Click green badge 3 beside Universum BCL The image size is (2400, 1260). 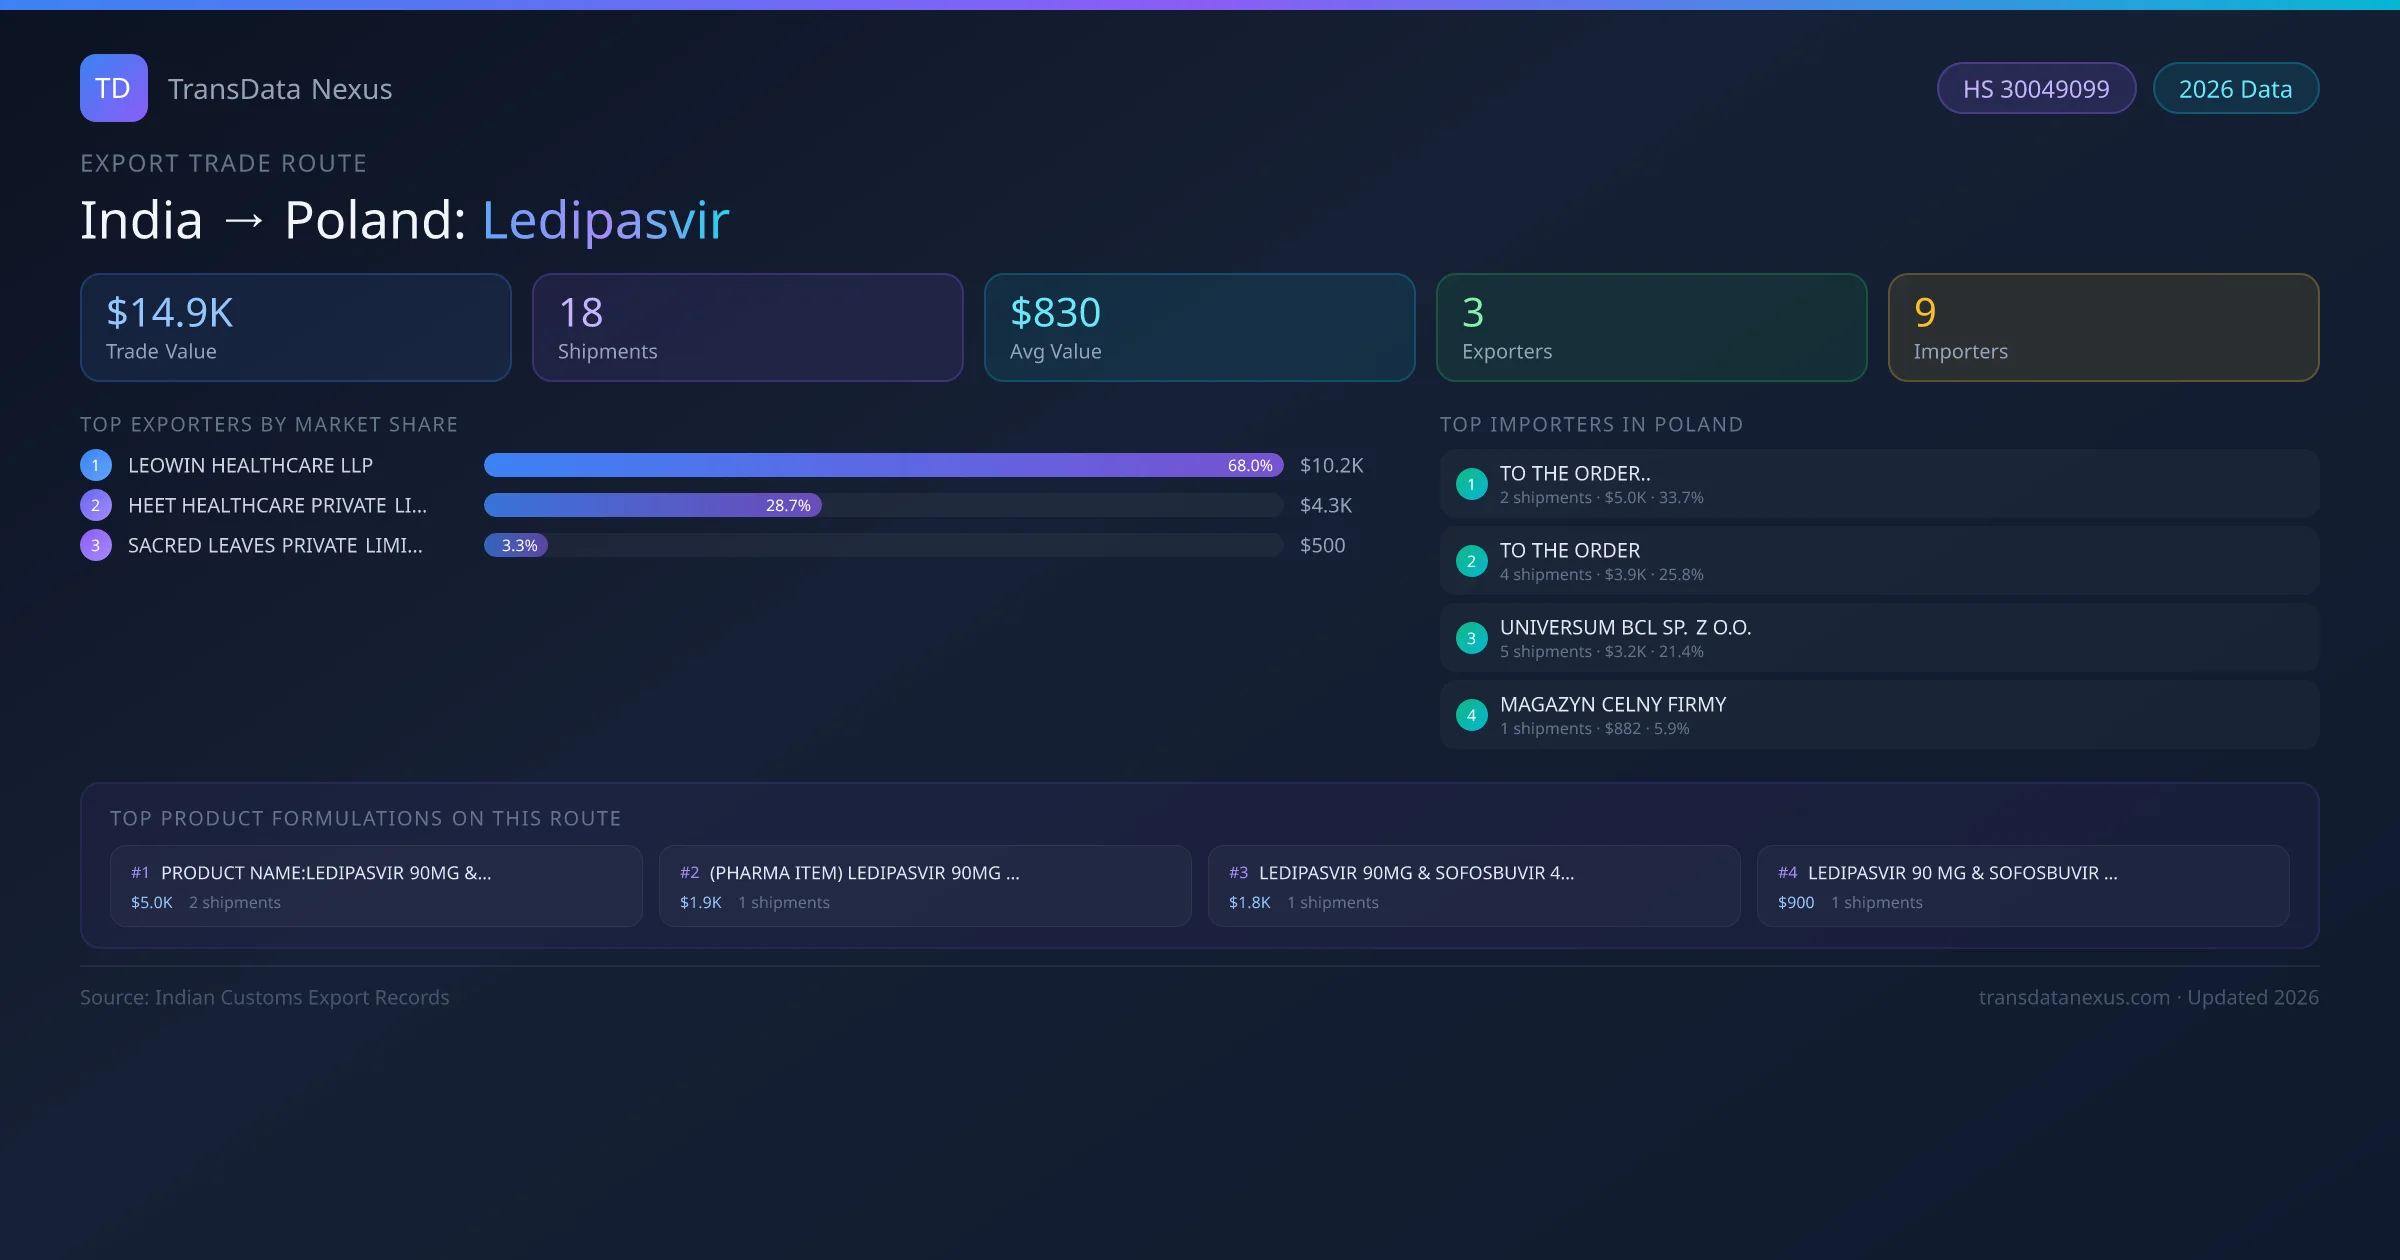click(1471, 638)
